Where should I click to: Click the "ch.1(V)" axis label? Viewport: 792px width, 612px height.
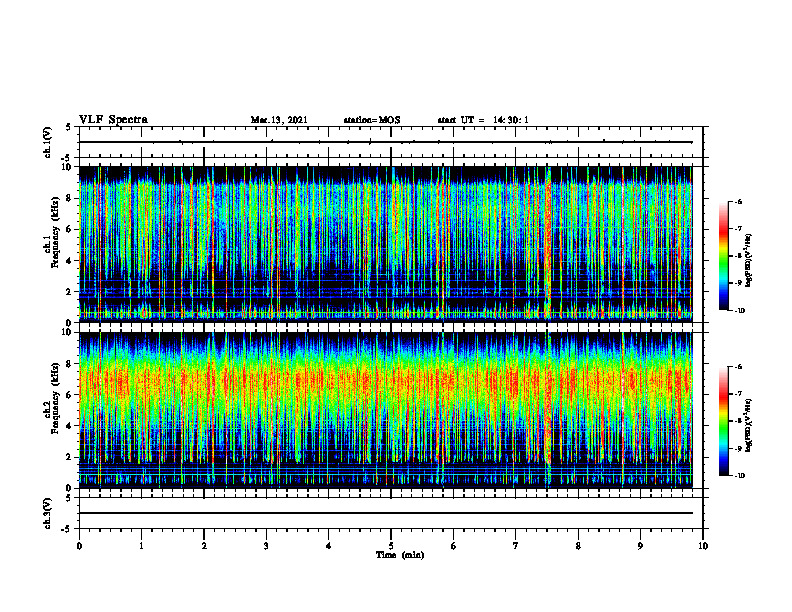pos(48,142)
